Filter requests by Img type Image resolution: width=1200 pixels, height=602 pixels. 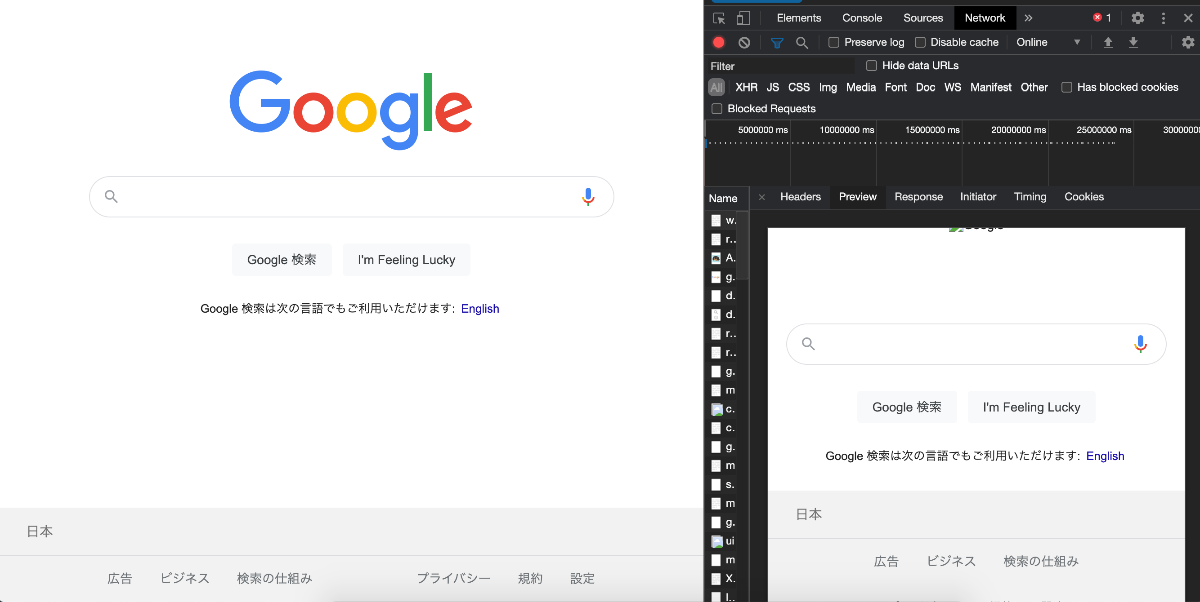[828, 87]
